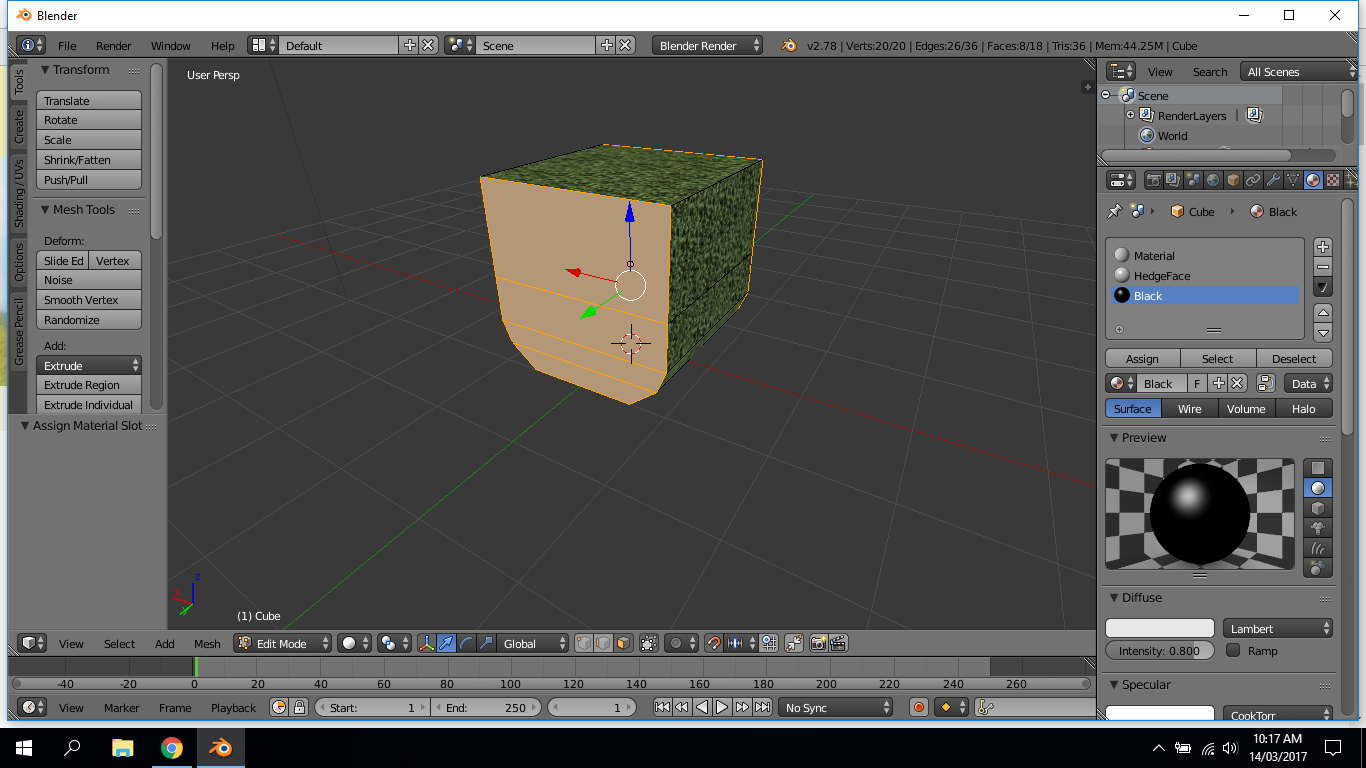
Task: Open the Object properties tab cube icon
Action: point(1233,180)
